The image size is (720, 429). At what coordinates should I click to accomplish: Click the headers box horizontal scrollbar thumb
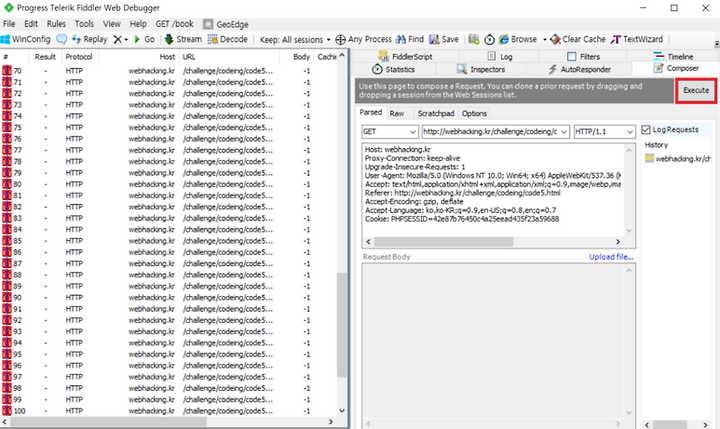[x=444, y=242]
